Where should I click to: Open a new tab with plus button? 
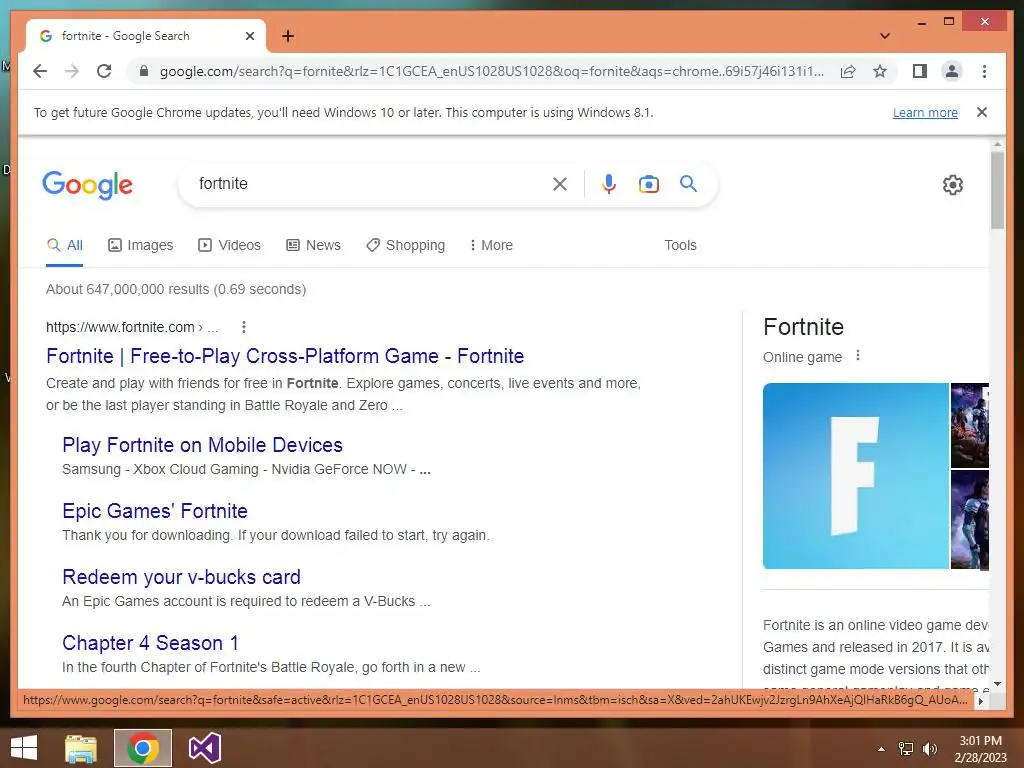point(287,36)
